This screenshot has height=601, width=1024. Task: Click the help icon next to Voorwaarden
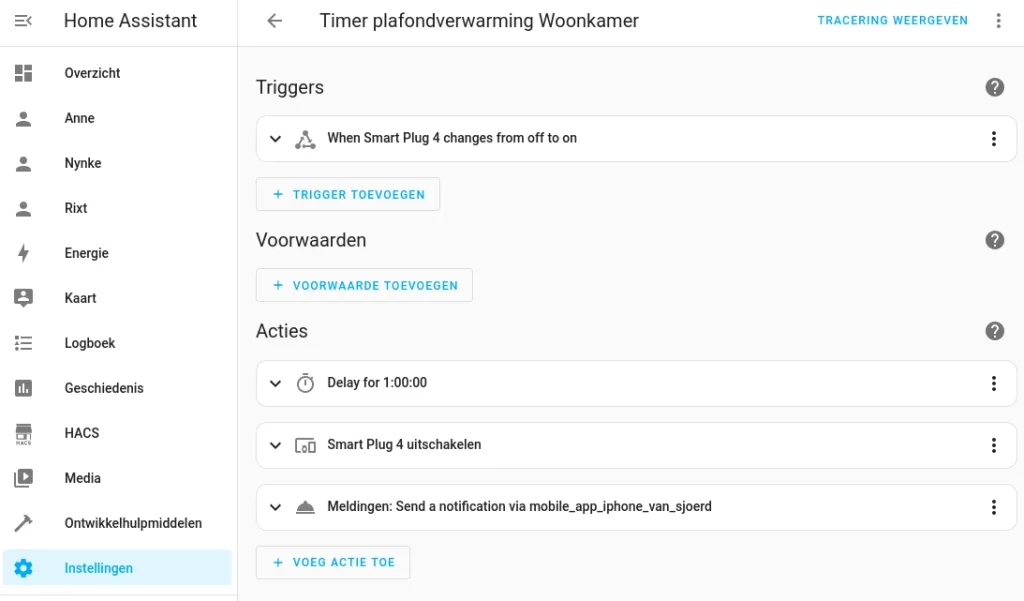point(994,240)
